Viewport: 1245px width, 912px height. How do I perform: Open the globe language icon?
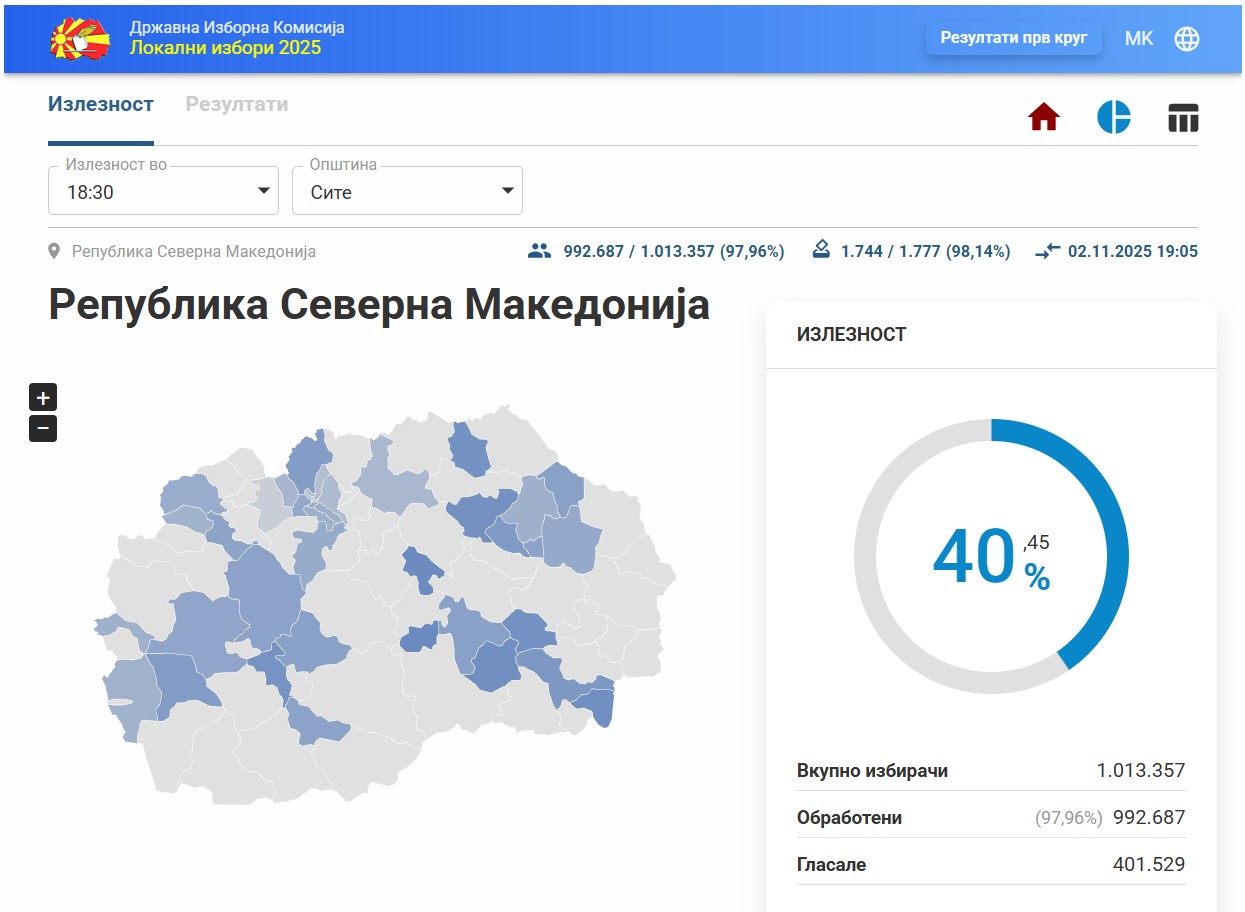pyautogui.click(x=1187, y=39)
